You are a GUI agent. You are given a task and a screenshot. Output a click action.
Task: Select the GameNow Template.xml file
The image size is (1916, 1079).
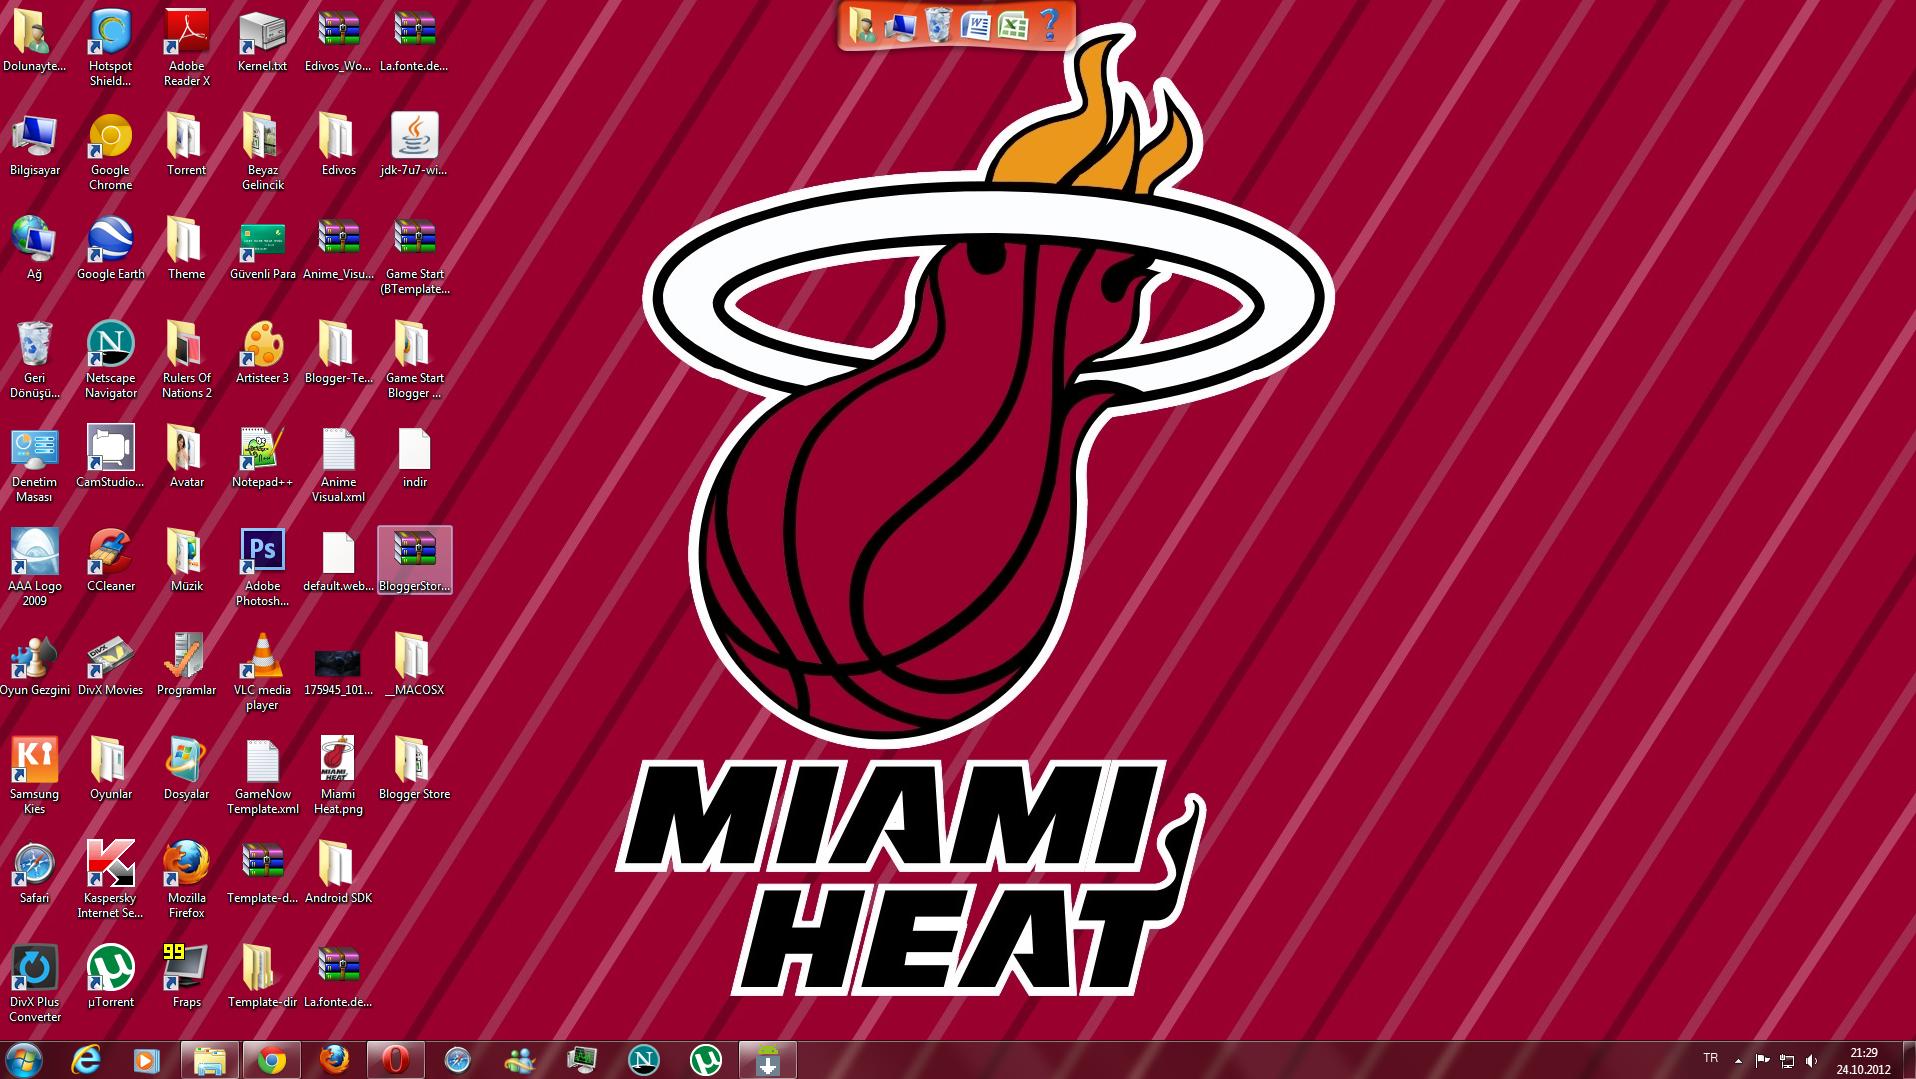coord(263,776)
